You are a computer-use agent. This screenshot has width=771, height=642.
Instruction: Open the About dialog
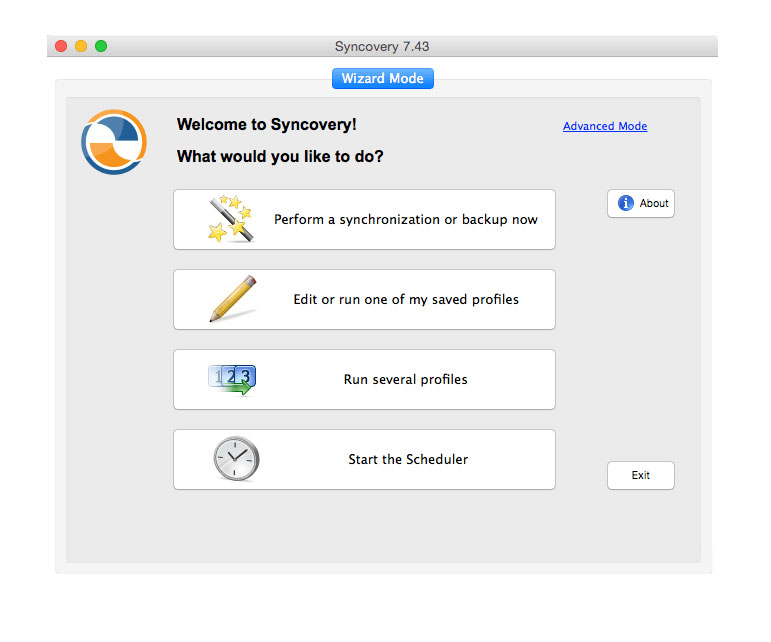pyautogui.click(x=641, y=203)
